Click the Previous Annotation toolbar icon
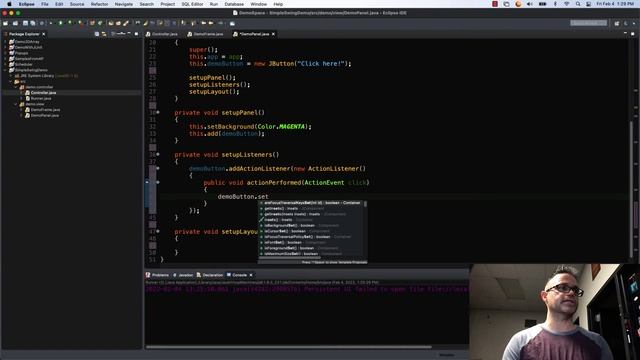This screenshot has height=360, width=640. click(193, 23)
